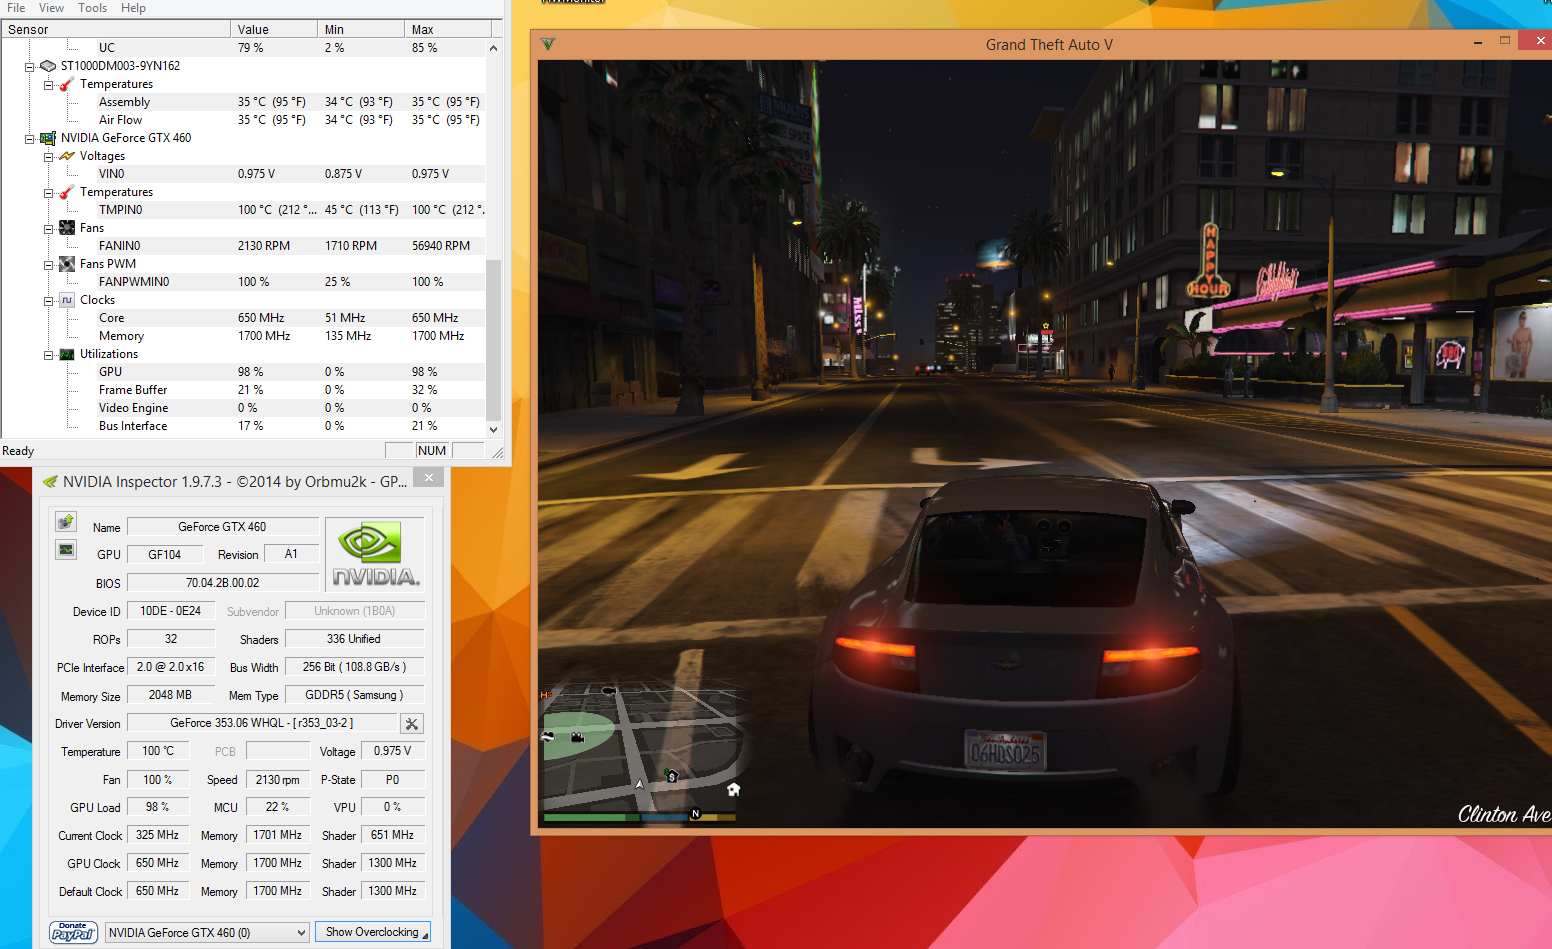Collapse the Voltages tree section
The height and width of the screenshot is (949, 1552).
48,157
